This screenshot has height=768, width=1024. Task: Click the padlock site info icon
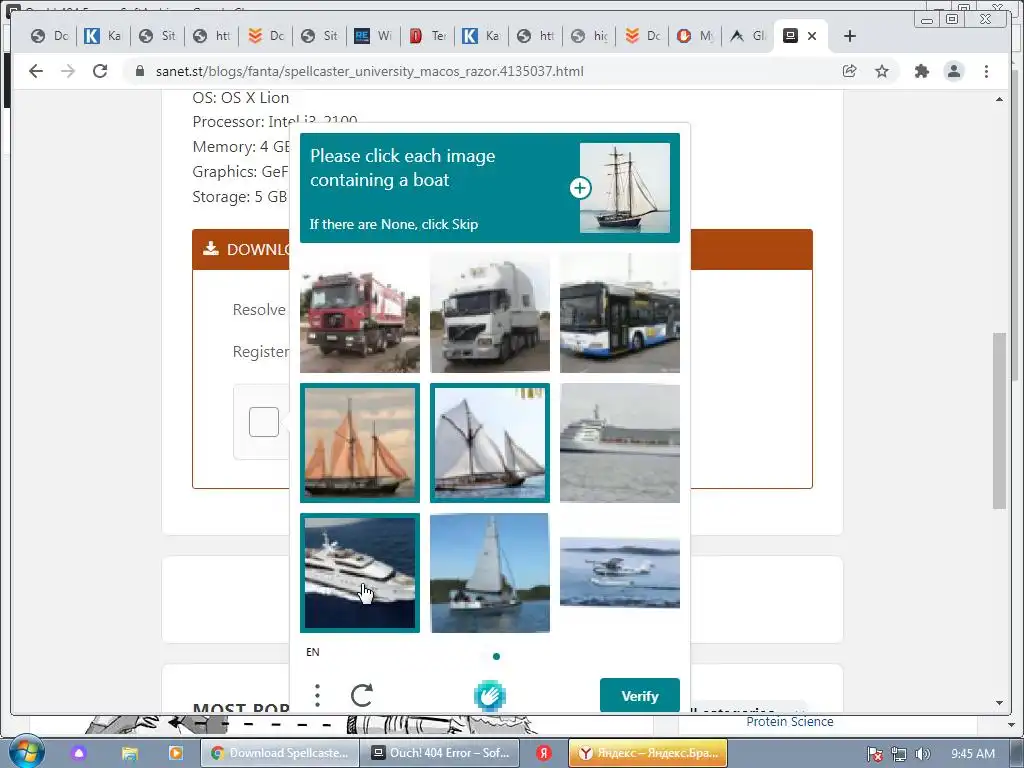(x=139, y=71)
